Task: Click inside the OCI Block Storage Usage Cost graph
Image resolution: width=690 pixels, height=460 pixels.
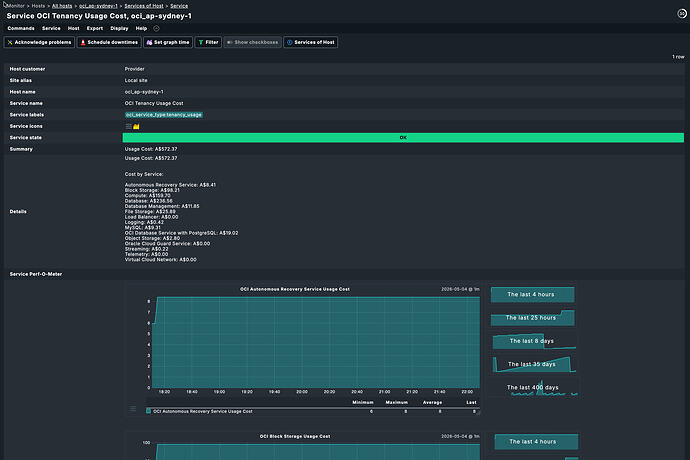Action: (x=316, y=452)
